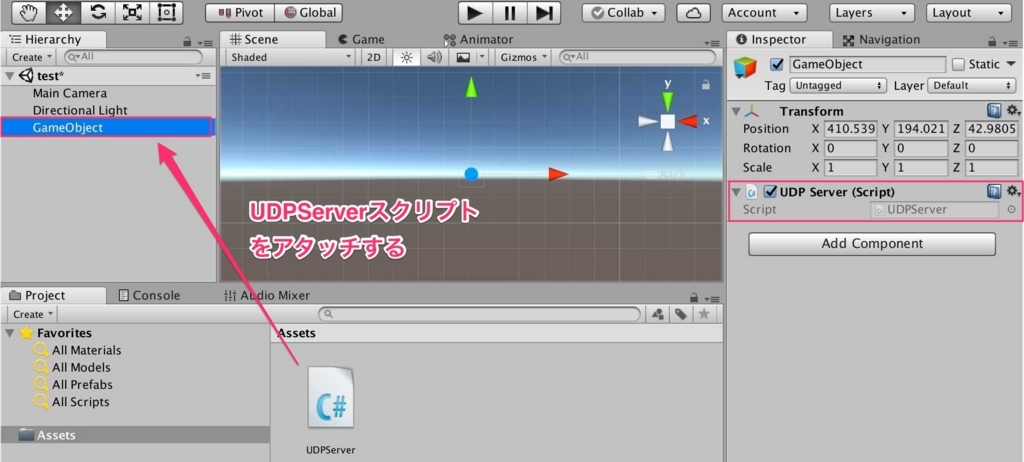Toggle GameObject active checkbox in Inspector
The width and height of the screenshot is (1024, 462).
tap(776, 64)
